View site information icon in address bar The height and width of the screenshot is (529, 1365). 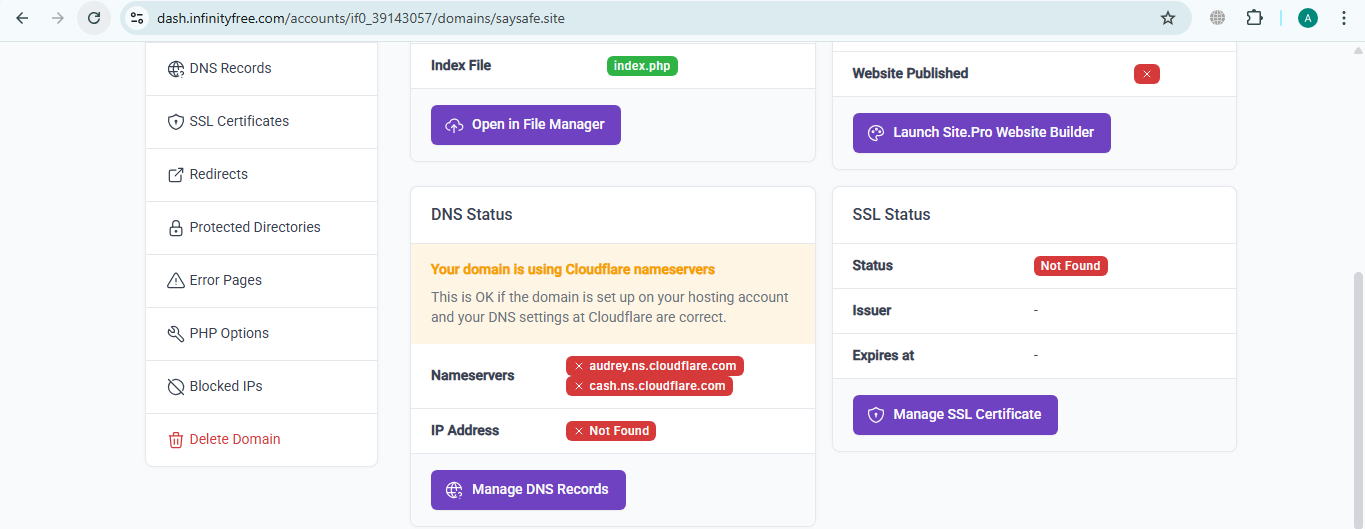click(138, 18)
